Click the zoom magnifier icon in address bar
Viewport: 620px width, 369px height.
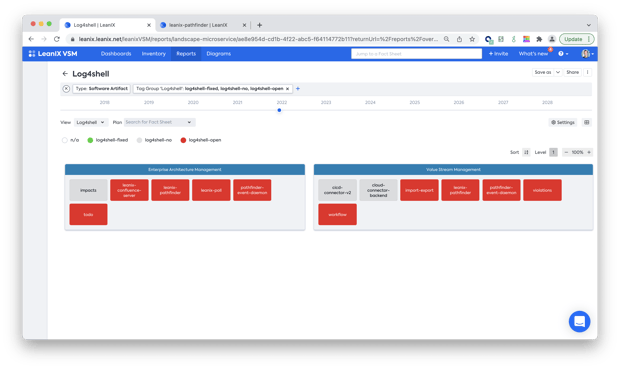(446, 39)
